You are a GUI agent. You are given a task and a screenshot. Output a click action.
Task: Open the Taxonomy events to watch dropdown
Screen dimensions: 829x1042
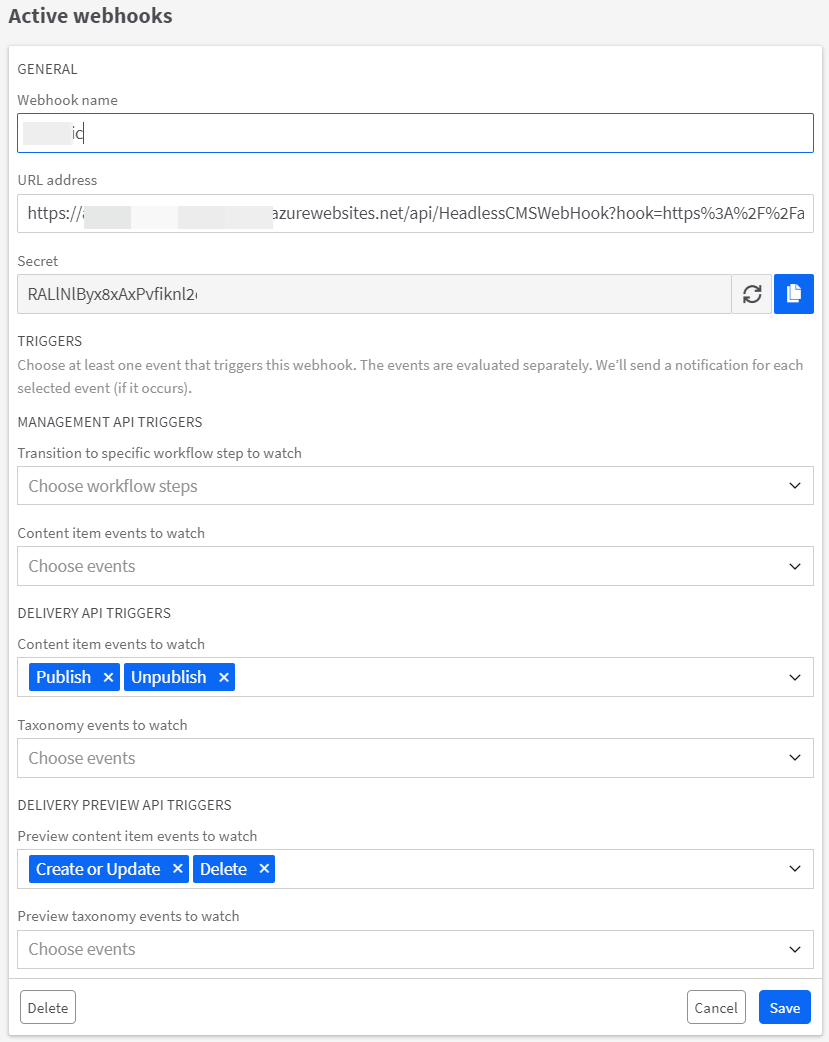[795, 758]
